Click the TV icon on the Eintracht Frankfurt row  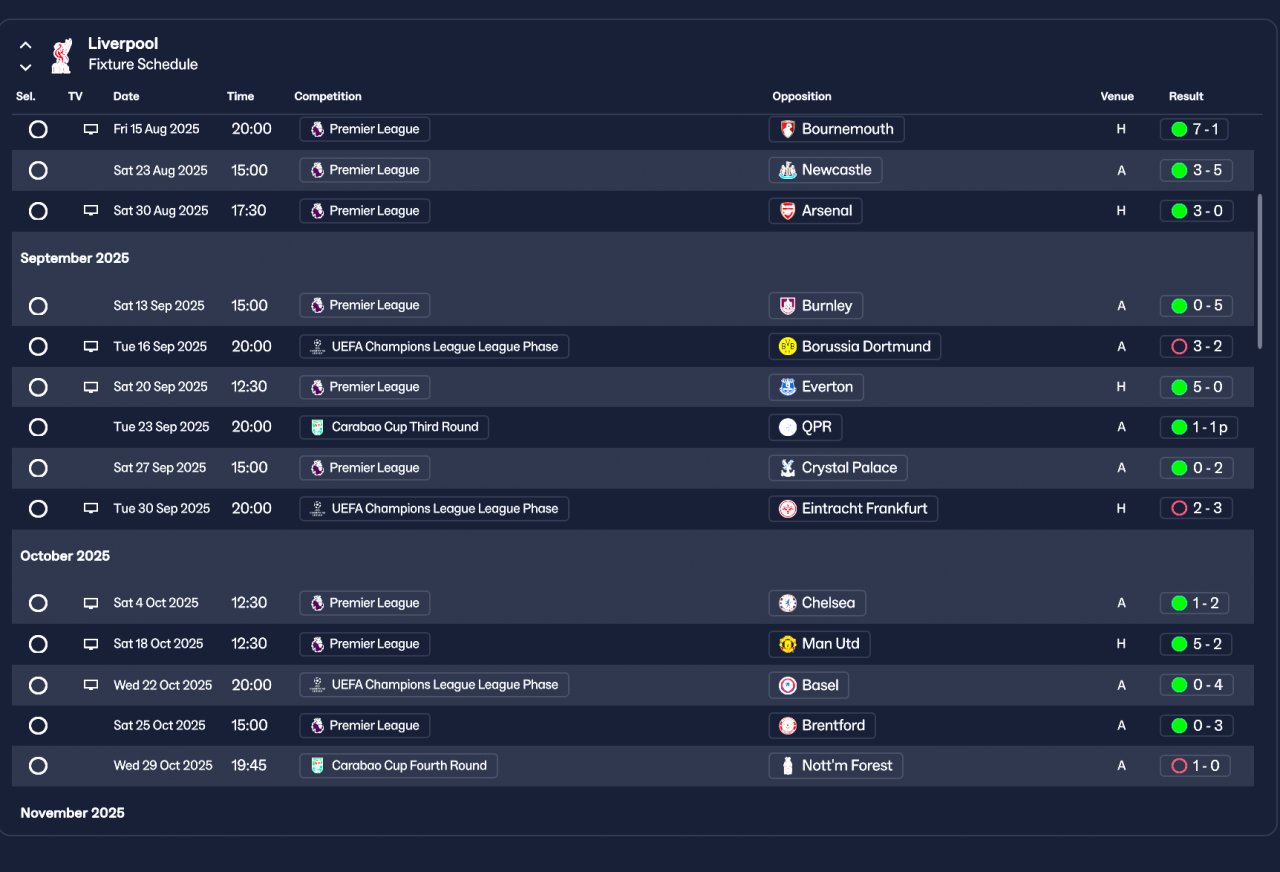pos(91,509)
